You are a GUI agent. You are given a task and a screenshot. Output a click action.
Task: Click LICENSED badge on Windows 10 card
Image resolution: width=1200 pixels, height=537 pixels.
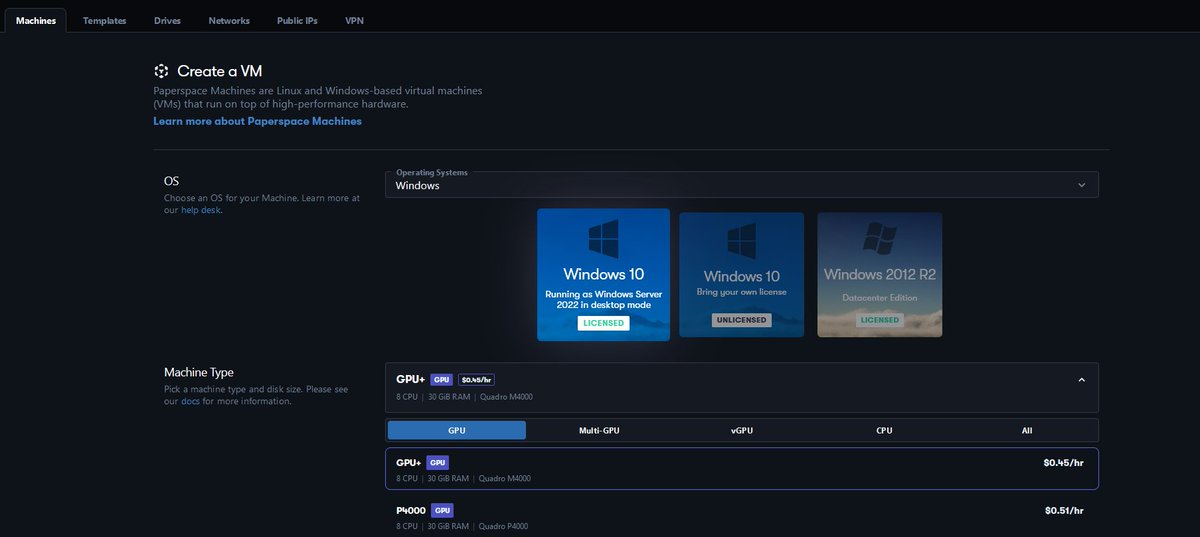[x=603, y=323]
